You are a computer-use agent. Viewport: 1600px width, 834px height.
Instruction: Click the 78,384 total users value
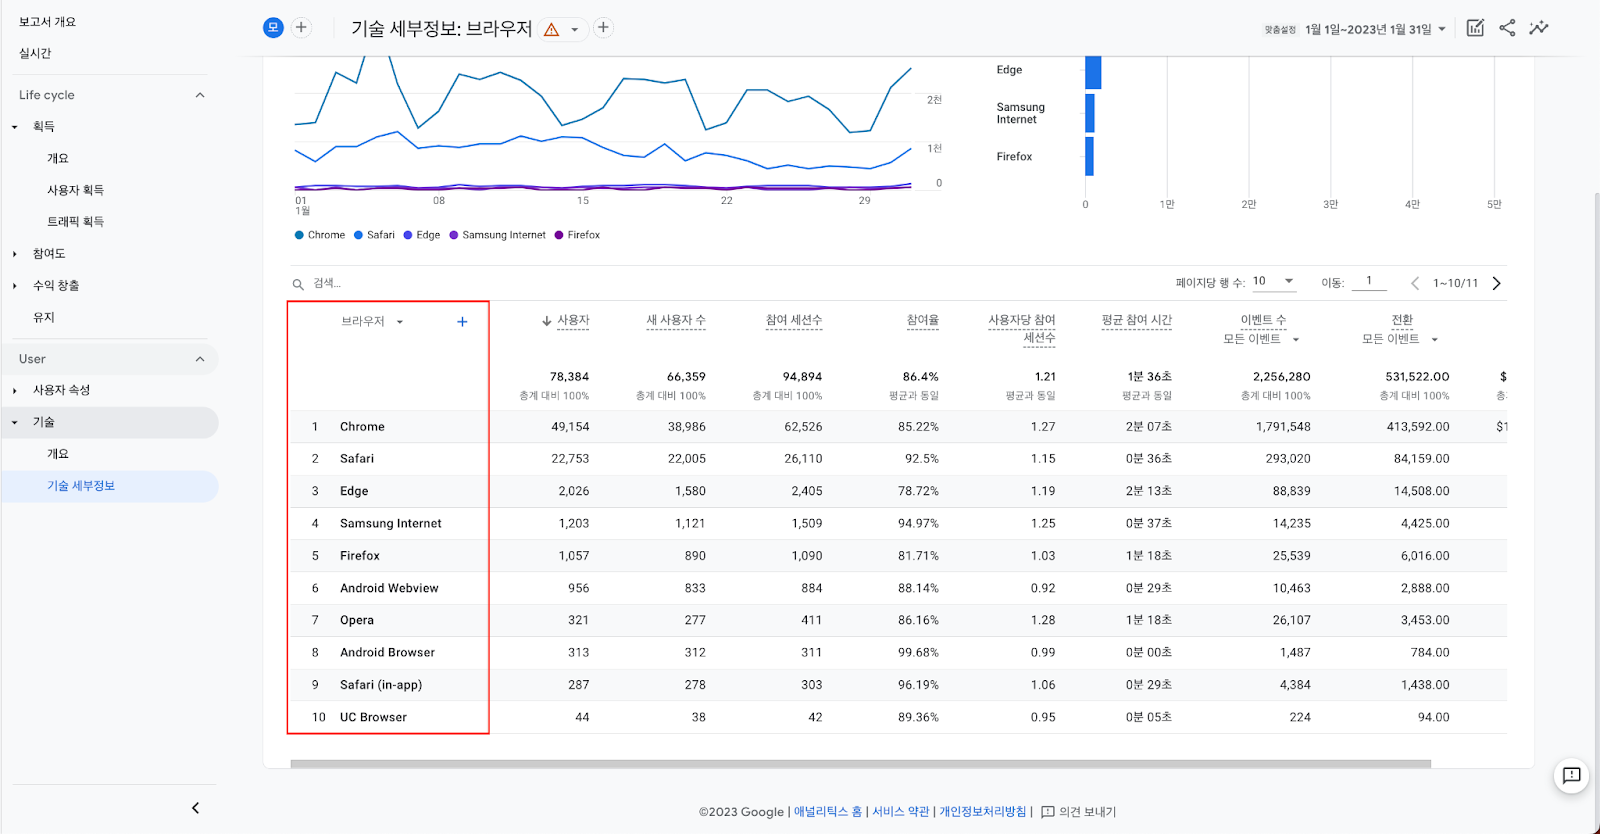569,377
